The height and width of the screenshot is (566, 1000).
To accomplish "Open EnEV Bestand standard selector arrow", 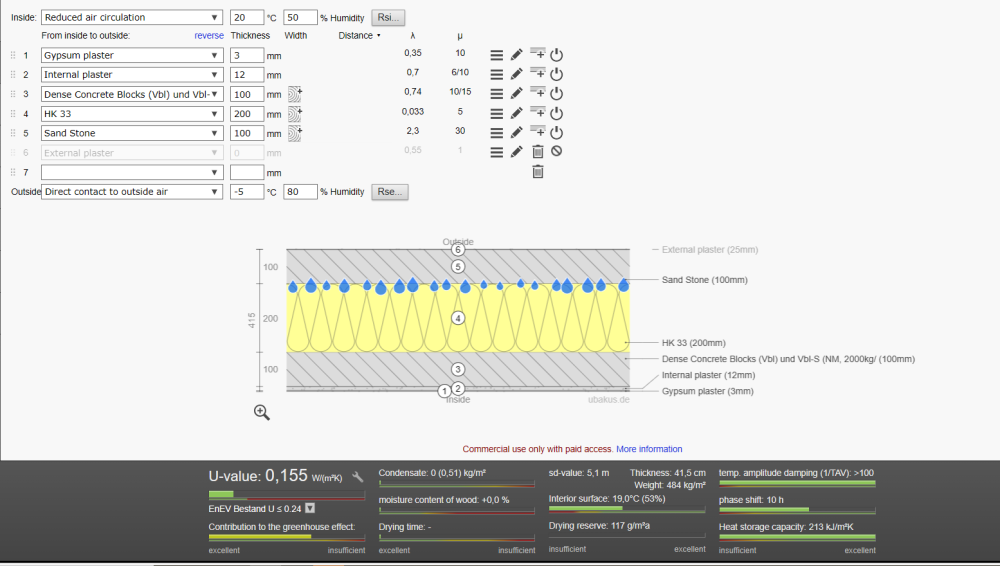I will (310, 509).
